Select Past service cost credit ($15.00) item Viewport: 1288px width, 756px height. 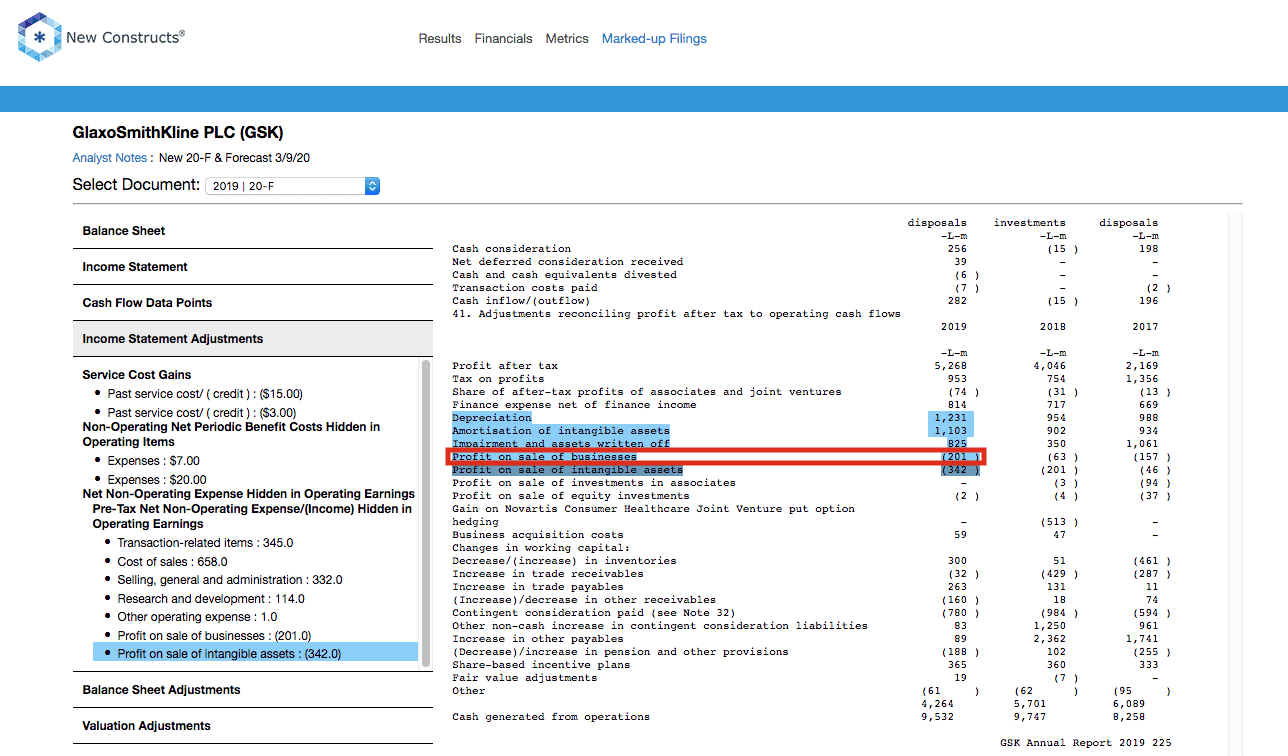click(205, 394)
